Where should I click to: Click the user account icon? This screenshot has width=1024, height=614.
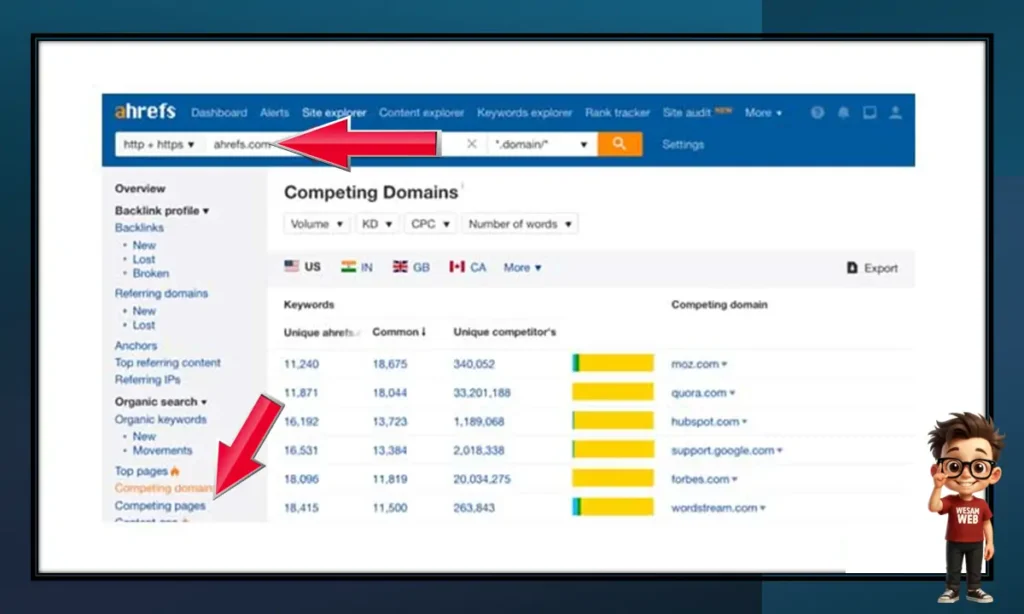895,113
